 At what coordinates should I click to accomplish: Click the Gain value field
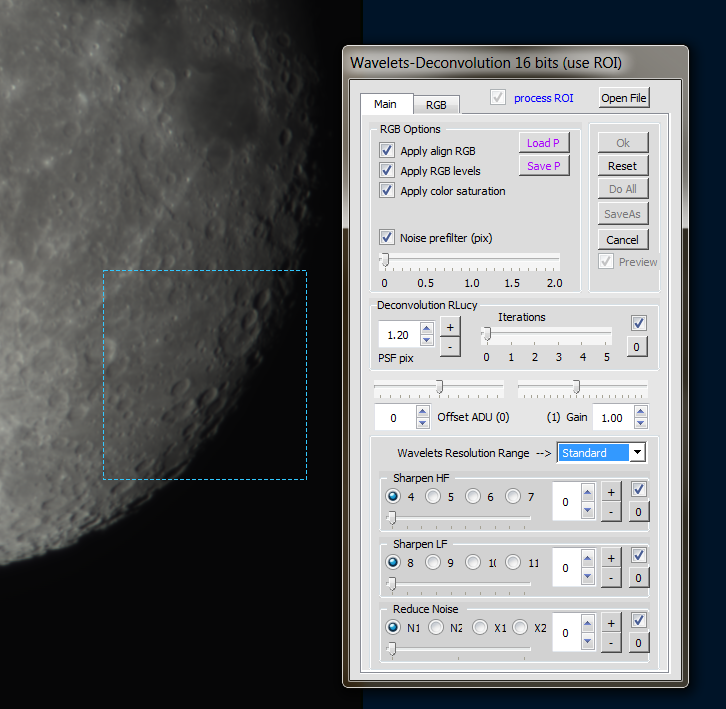[613, 417]
